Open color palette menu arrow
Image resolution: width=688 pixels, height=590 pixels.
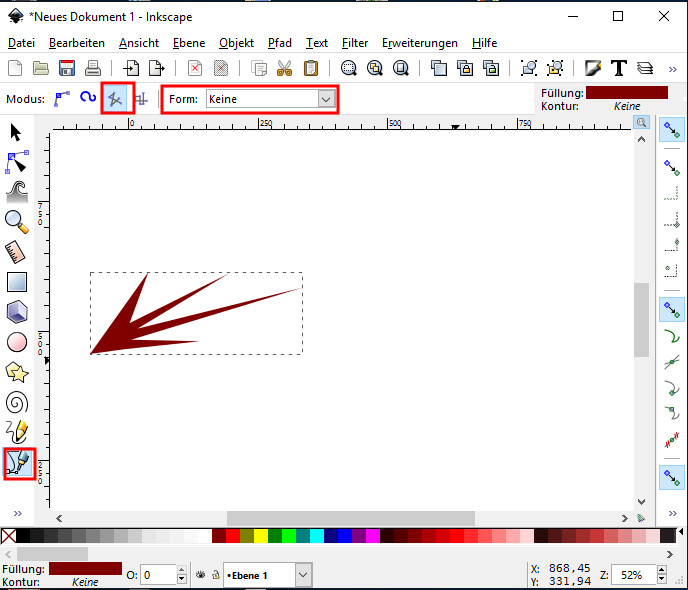pos(681,532)
